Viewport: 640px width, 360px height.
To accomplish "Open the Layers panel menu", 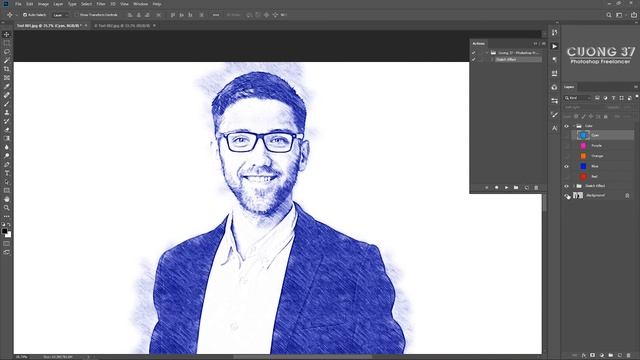I will click(636, 87).
